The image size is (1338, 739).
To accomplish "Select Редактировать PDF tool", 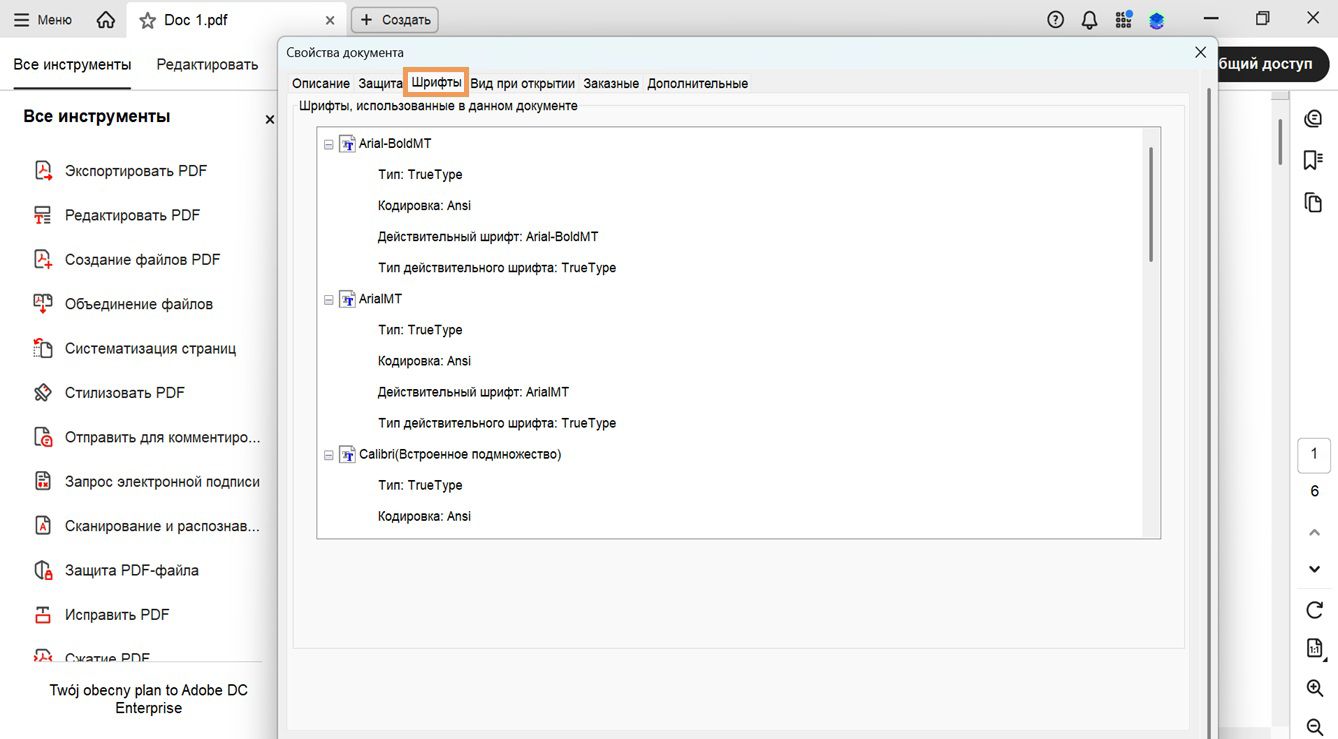I will point(117,215).
